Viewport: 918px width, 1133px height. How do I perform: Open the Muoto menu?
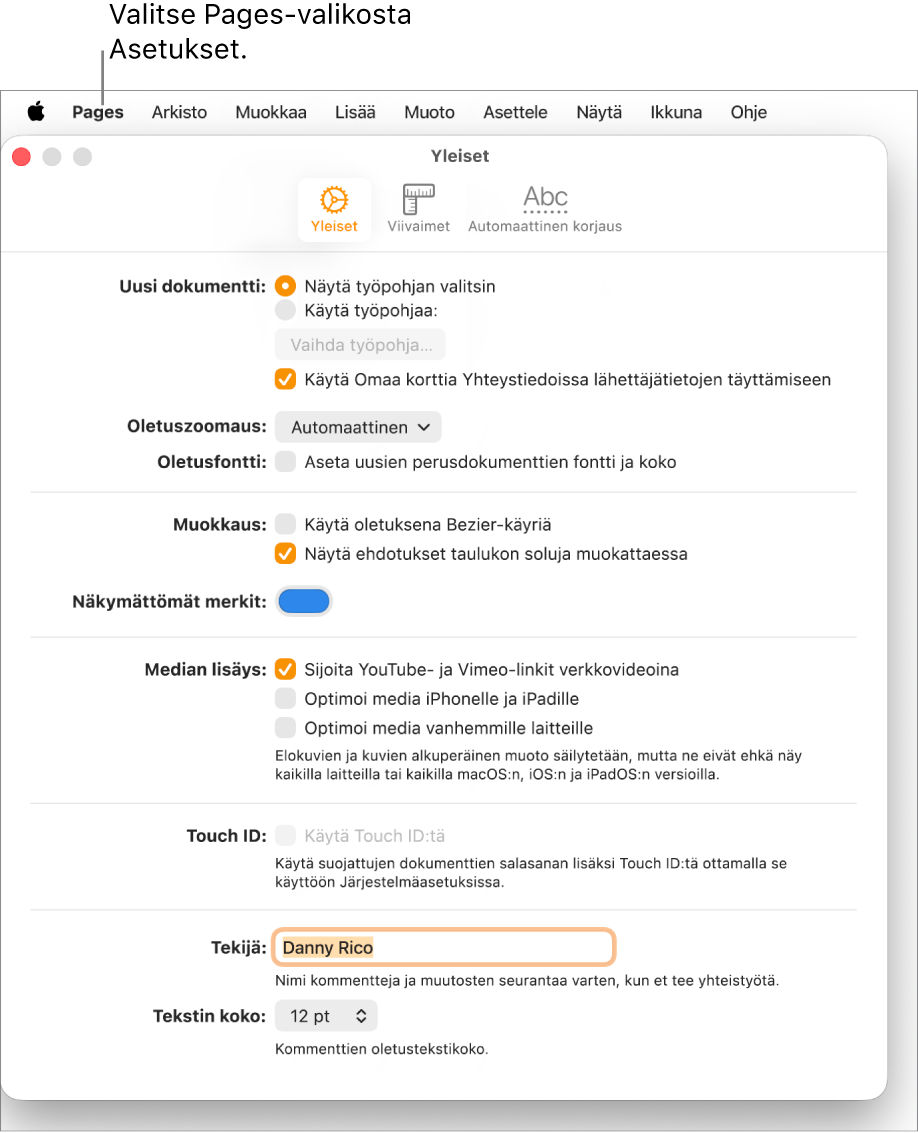tap(429, 112)
